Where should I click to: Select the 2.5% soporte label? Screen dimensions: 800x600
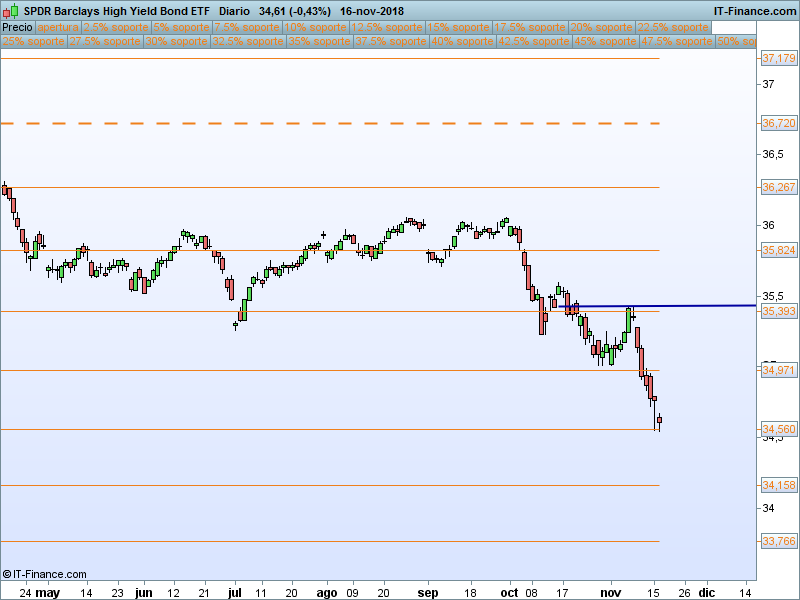[x=116, y=28]
